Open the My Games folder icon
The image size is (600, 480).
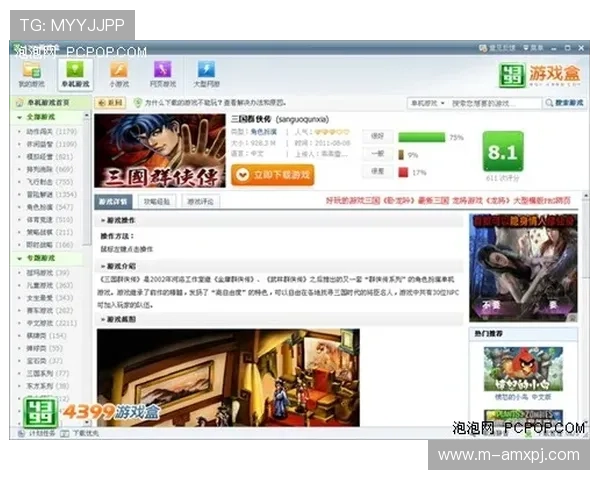pyautogui.click(x=31, y=70)
